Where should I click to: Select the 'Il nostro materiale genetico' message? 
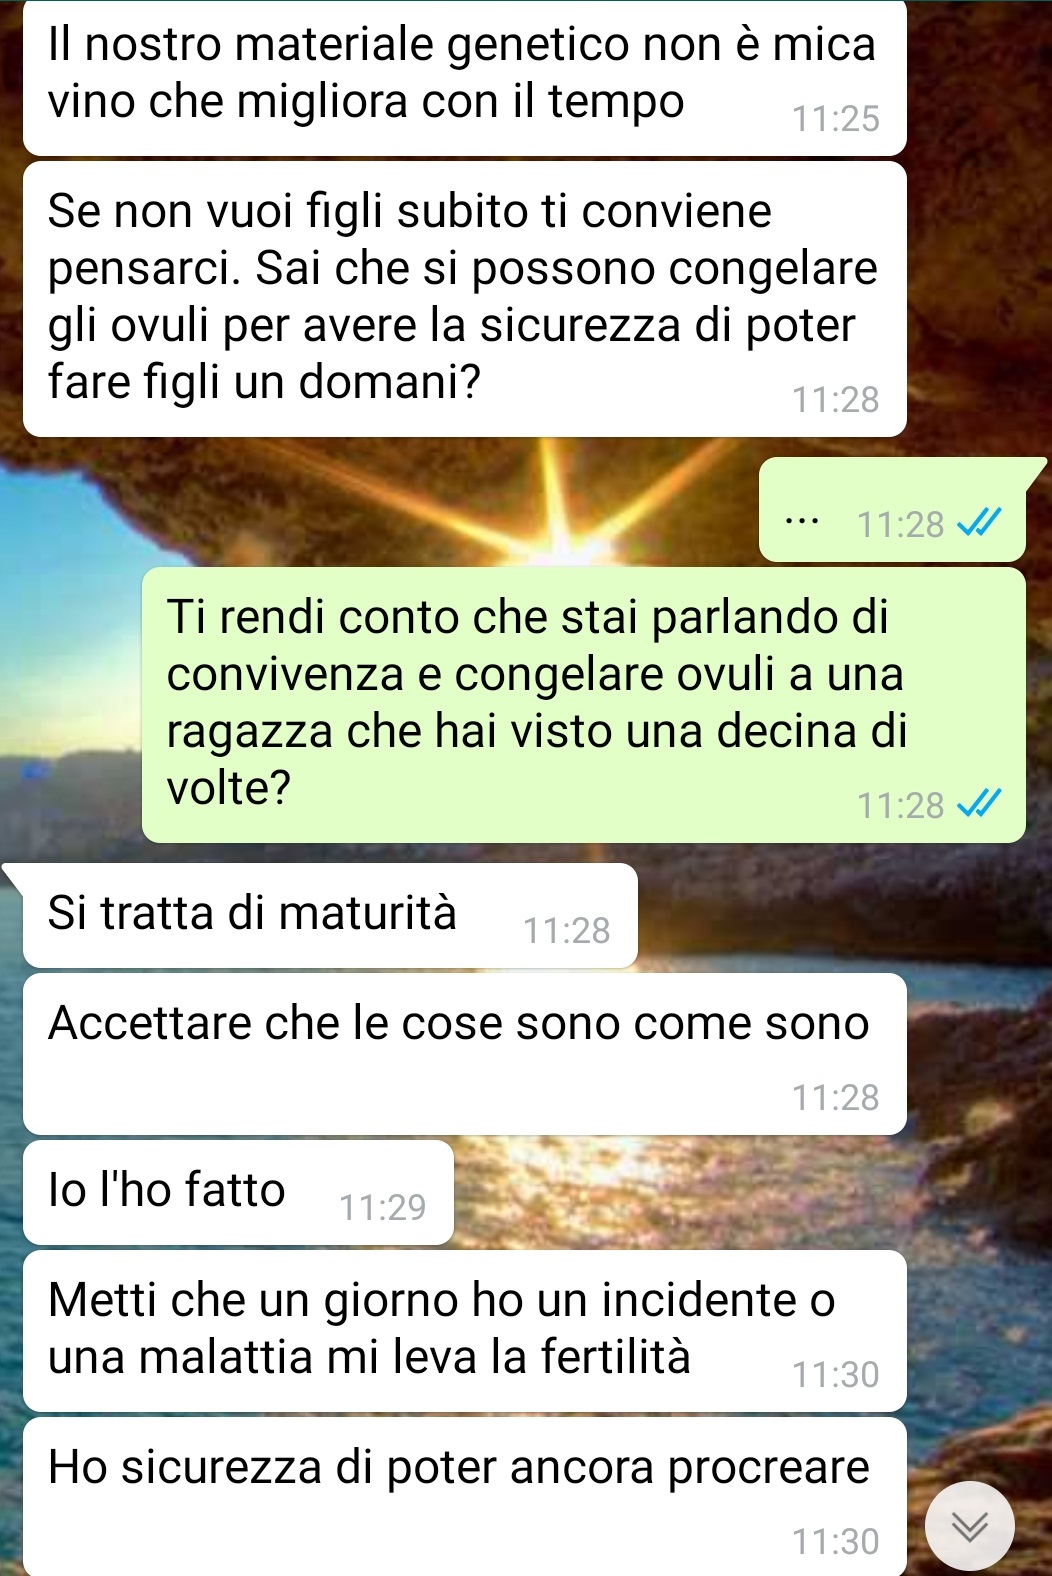click(x=465, y=77)
